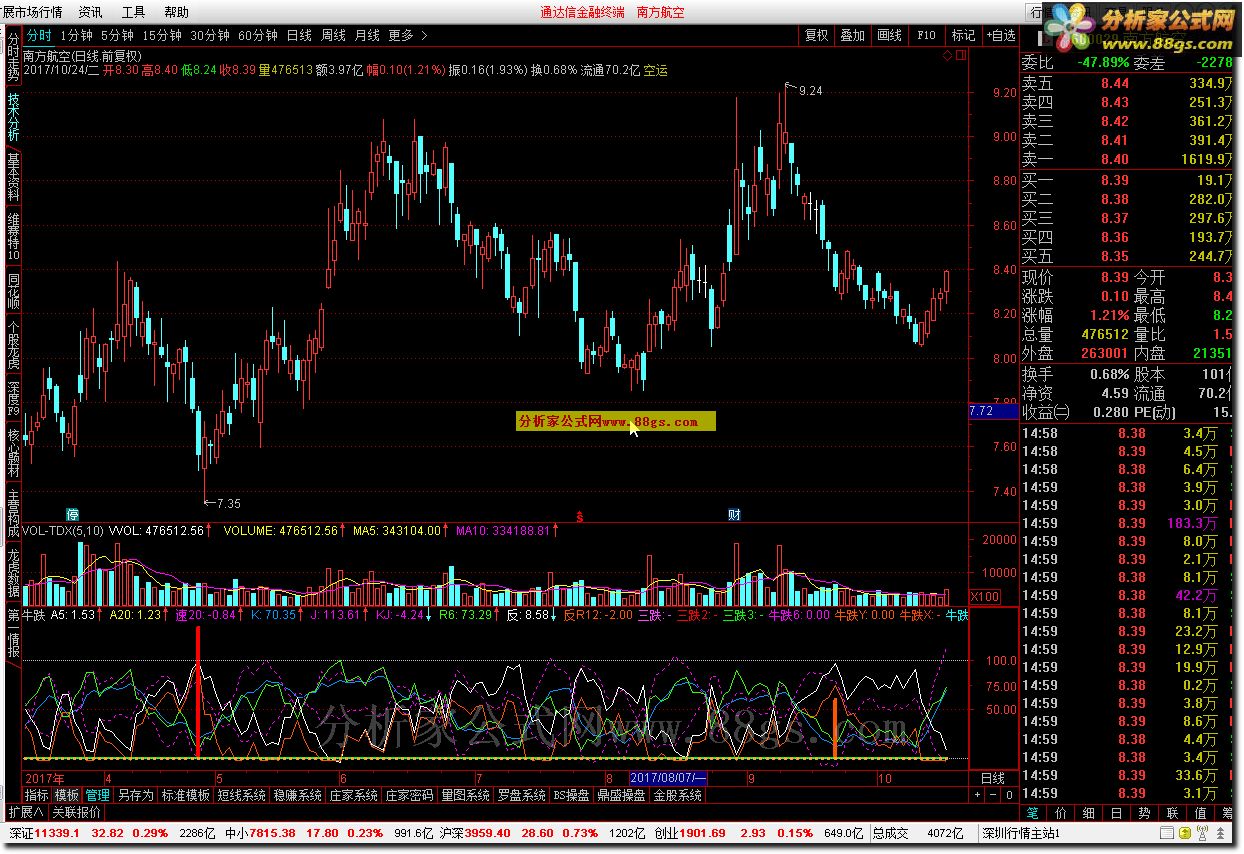Select the 30分钟 period

click(209, 35)
